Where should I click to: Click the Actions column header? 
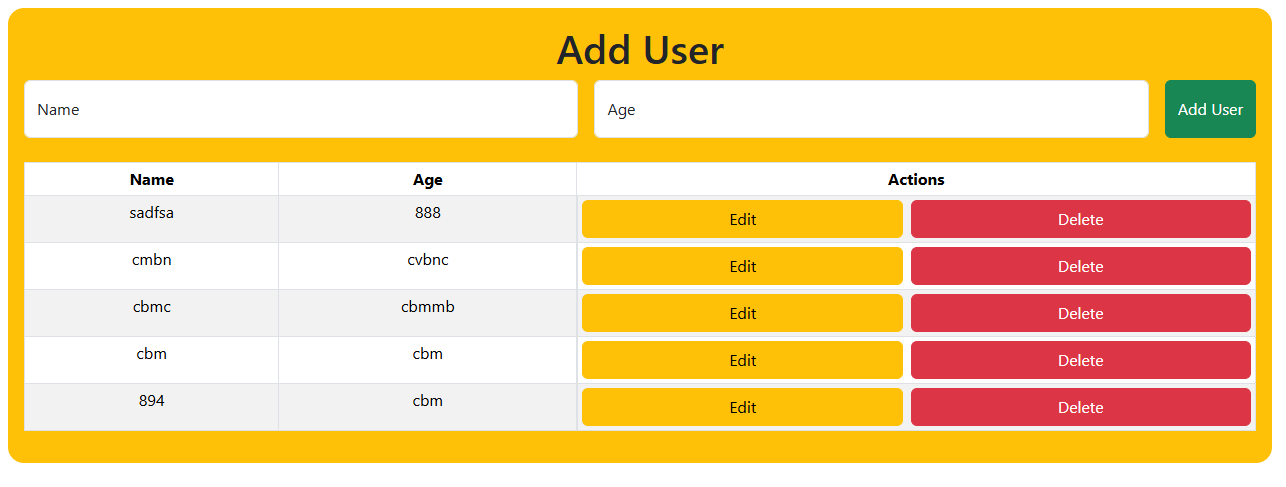click(916, 180)
